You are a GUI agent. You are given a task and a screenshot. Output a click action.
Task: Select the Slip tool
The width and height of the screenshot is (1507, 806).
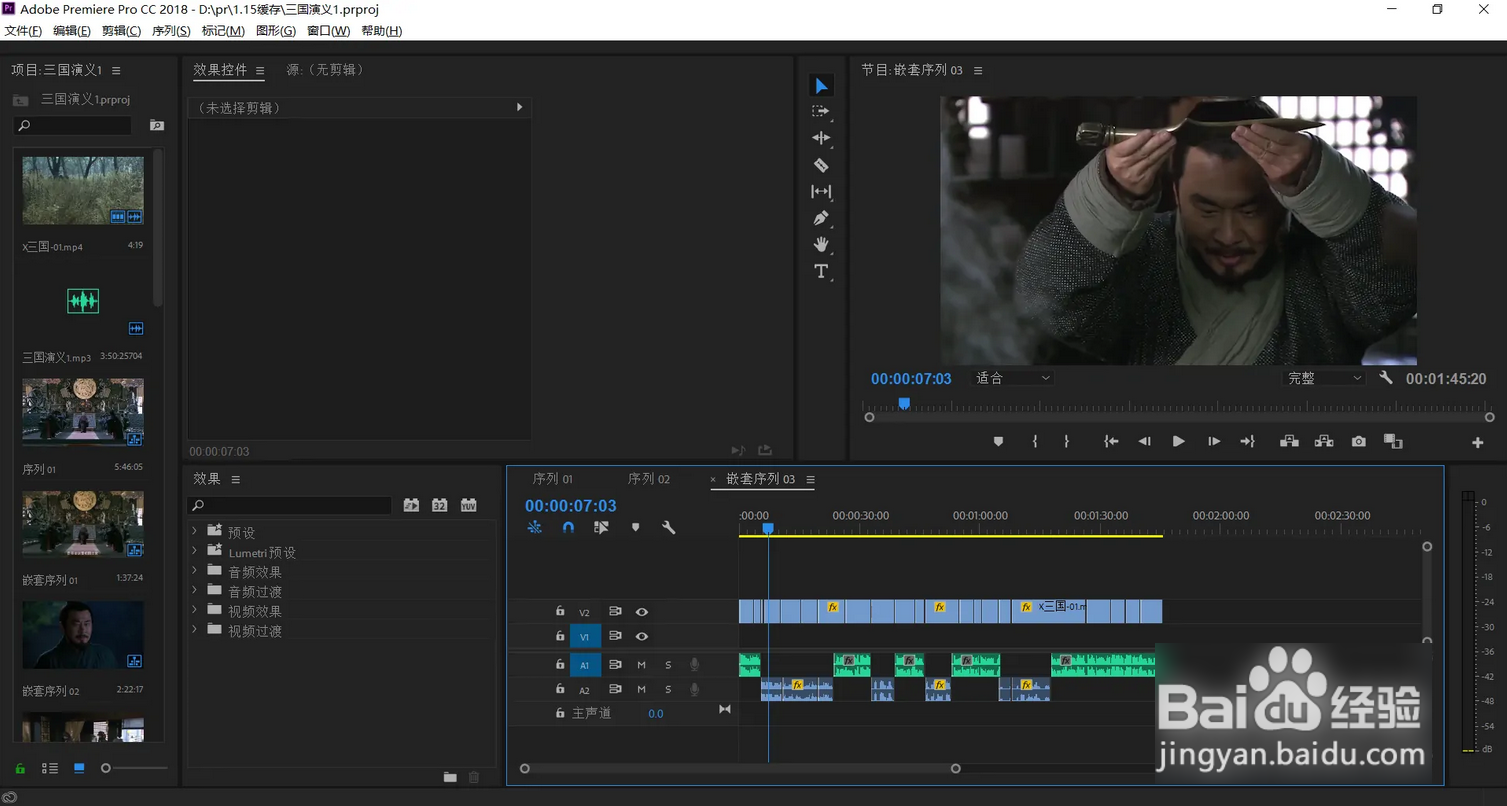pyautogui.click(x=821, y=191)
